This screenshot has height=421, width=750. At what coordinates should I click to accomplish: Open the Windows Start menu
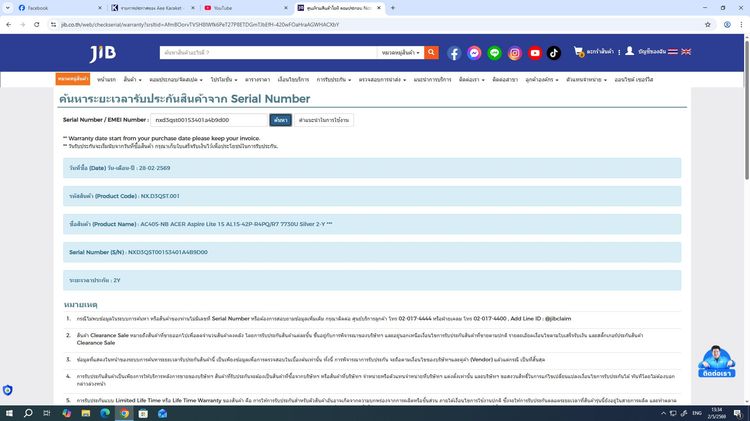tap(9, 413)
